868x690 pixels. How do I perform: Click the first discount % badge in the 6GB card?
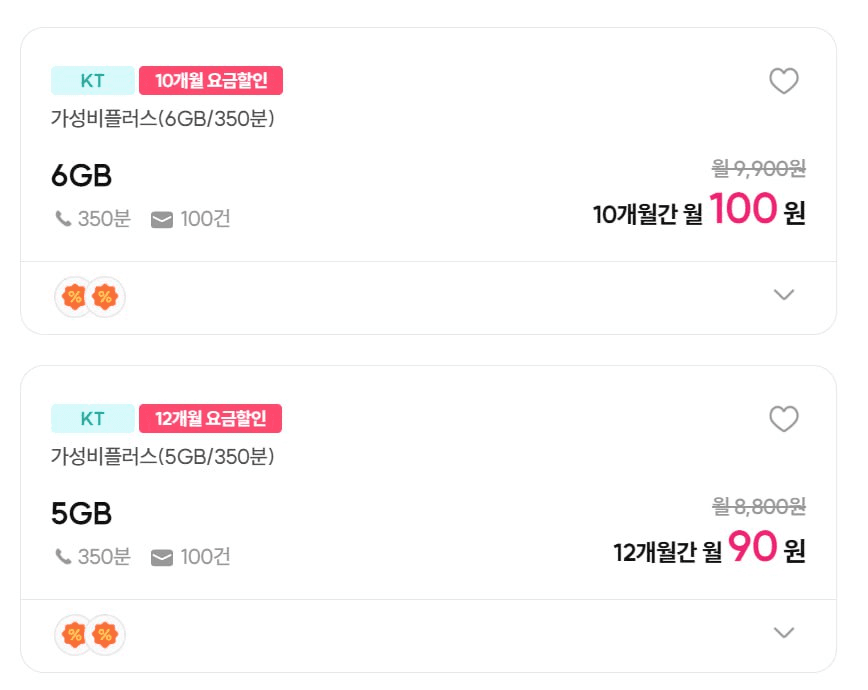74,296
